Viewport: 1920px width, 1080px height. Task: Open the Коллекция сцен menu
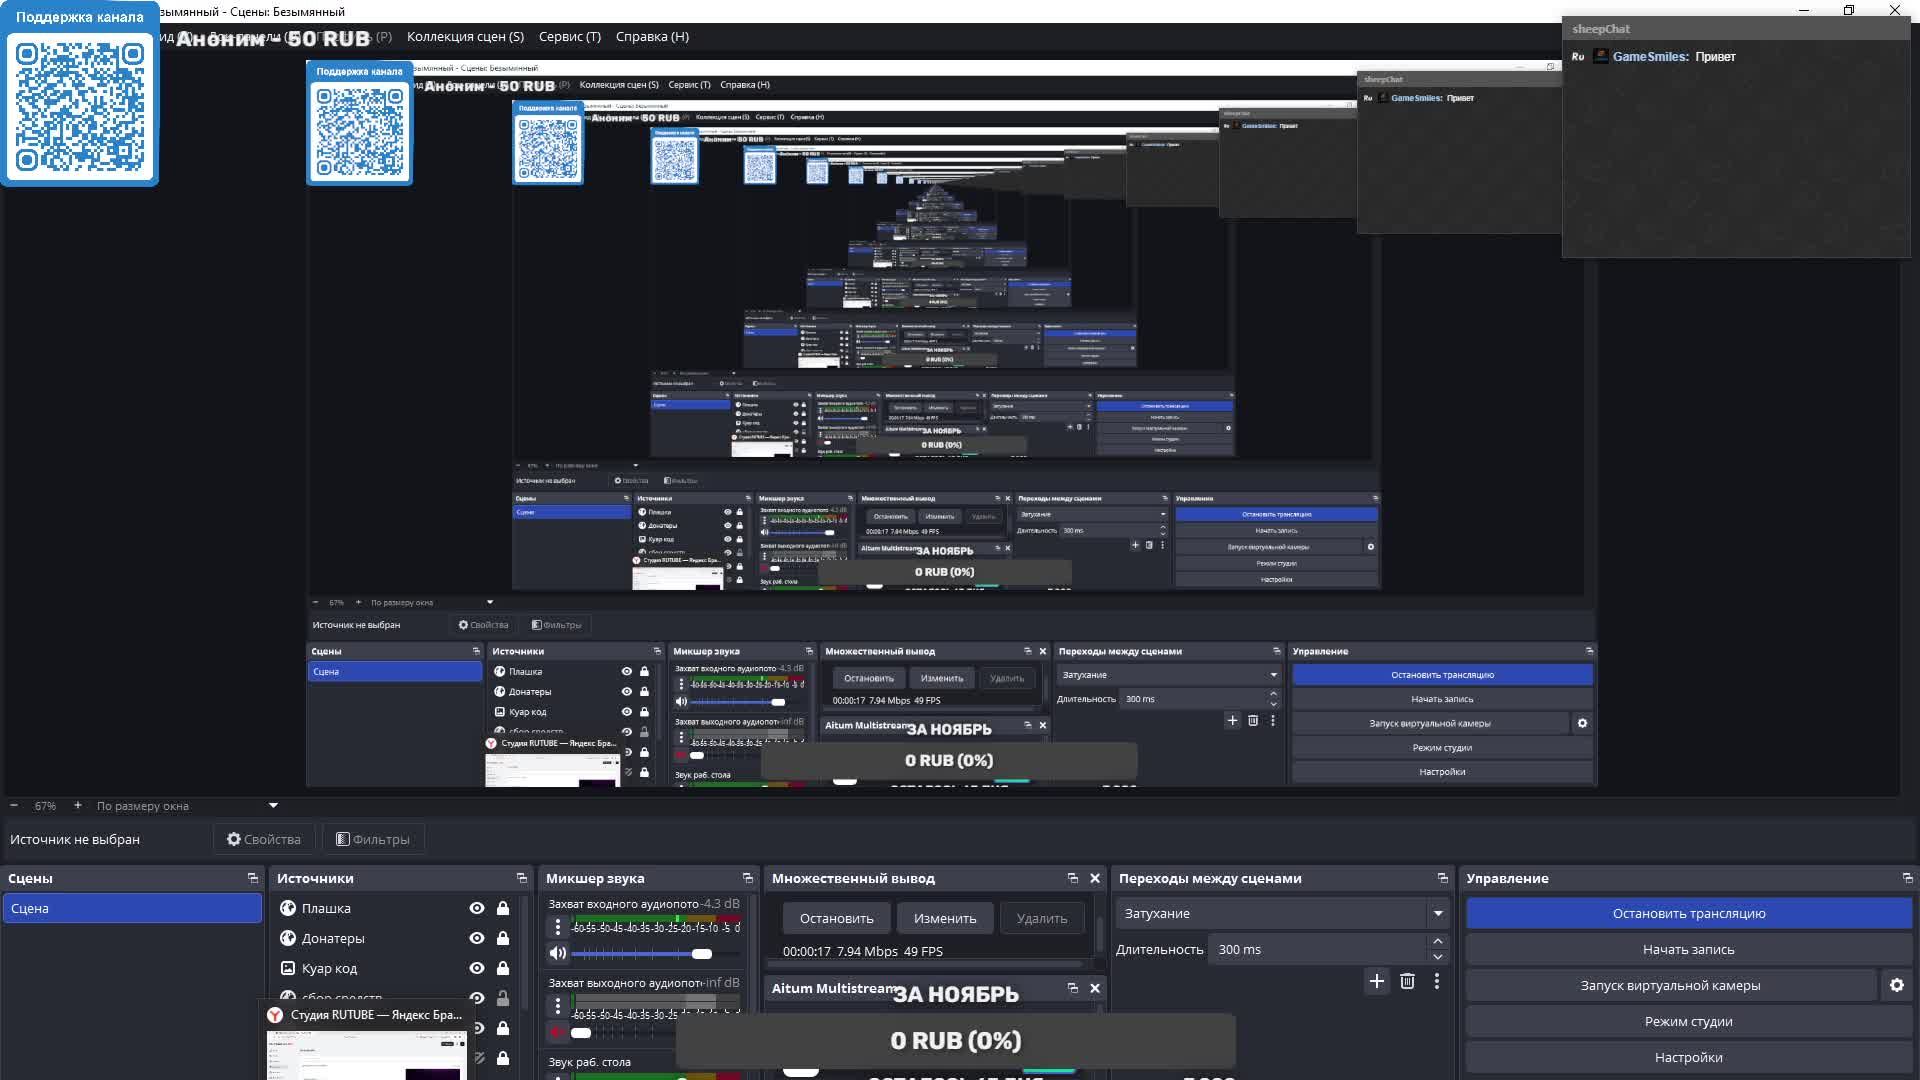tap(465, 36)
